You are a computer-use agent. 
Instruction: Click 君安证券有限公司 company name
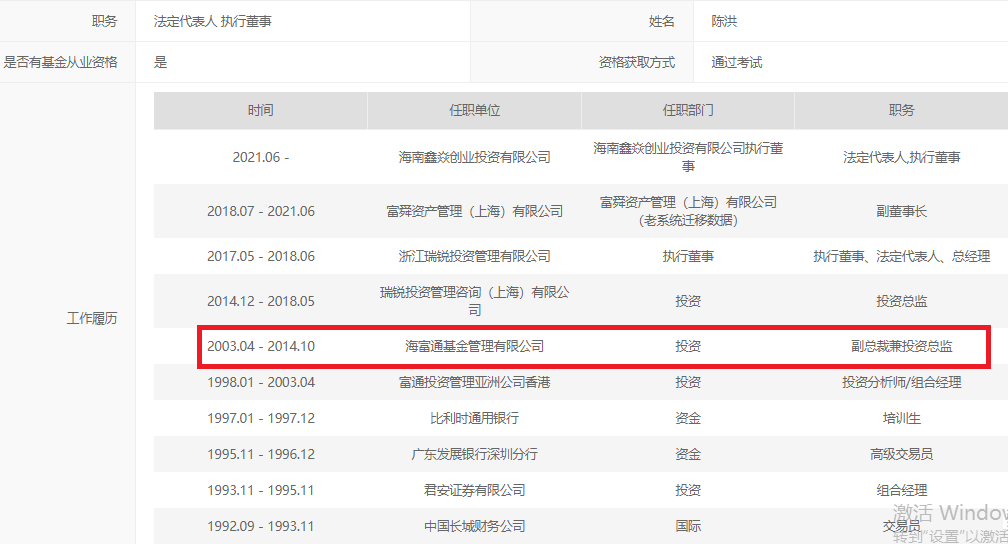click(x=474, y=490)
